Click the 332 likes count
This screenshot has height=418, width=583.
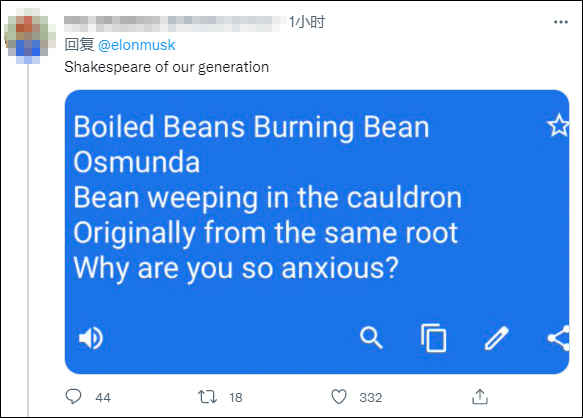pyautogui.click(x=371, y=398)
